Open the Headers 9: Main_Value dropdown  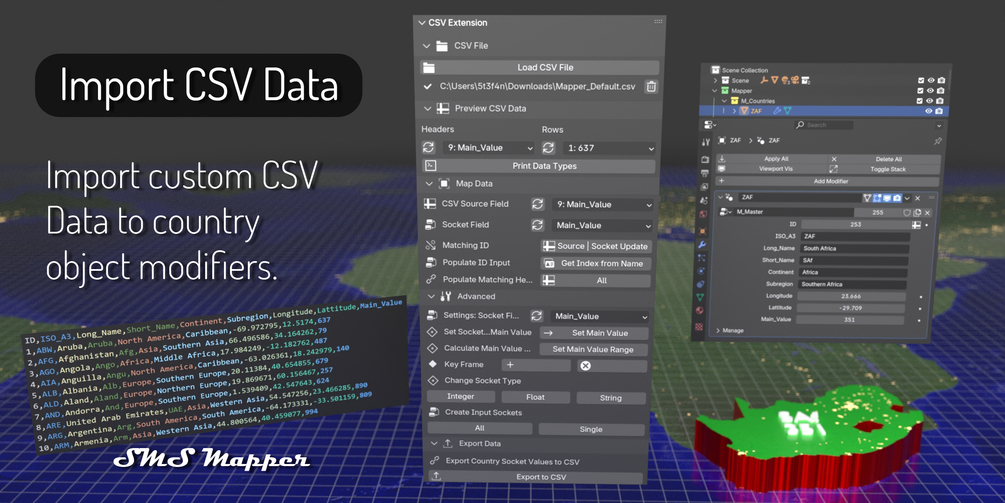[x=488, y=147]
